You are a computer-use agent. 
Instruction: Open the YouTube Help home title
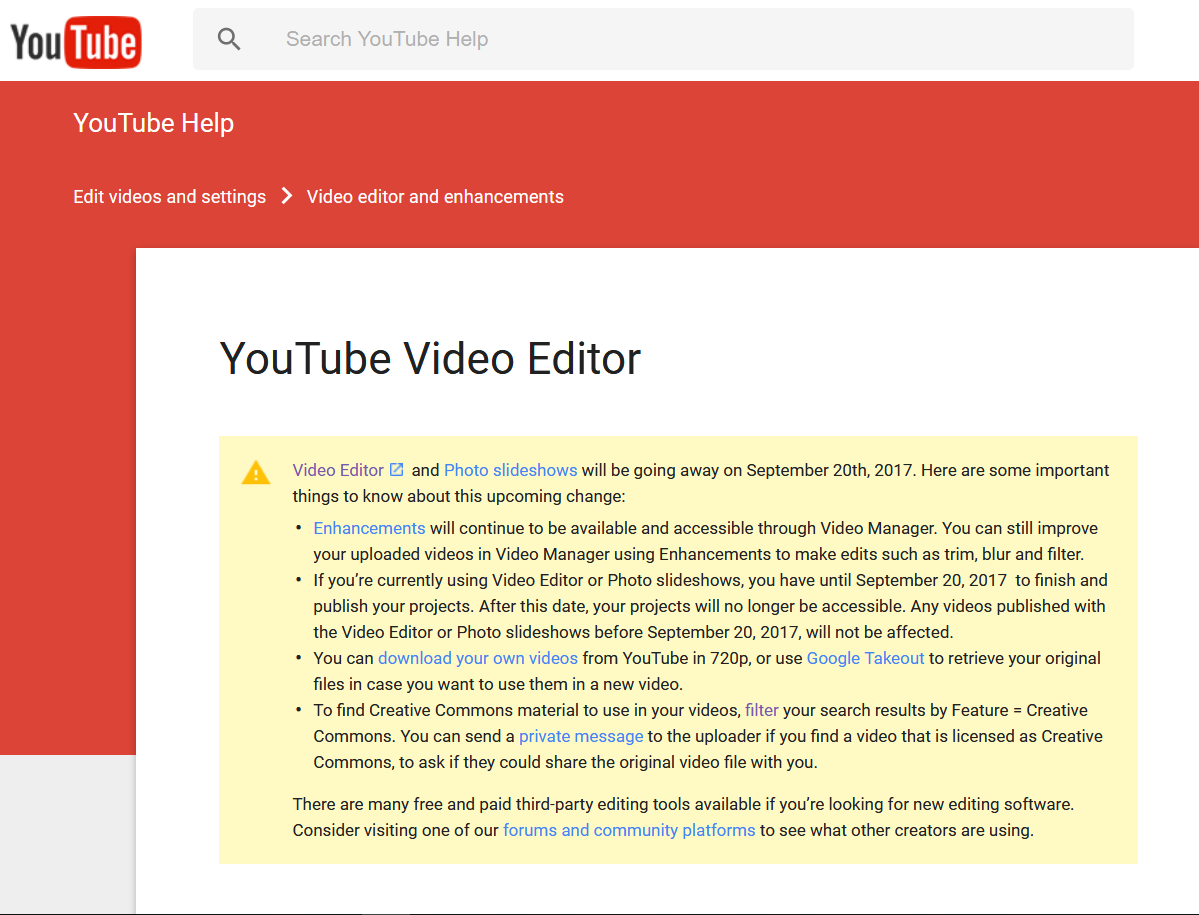(x=153, y=123)
